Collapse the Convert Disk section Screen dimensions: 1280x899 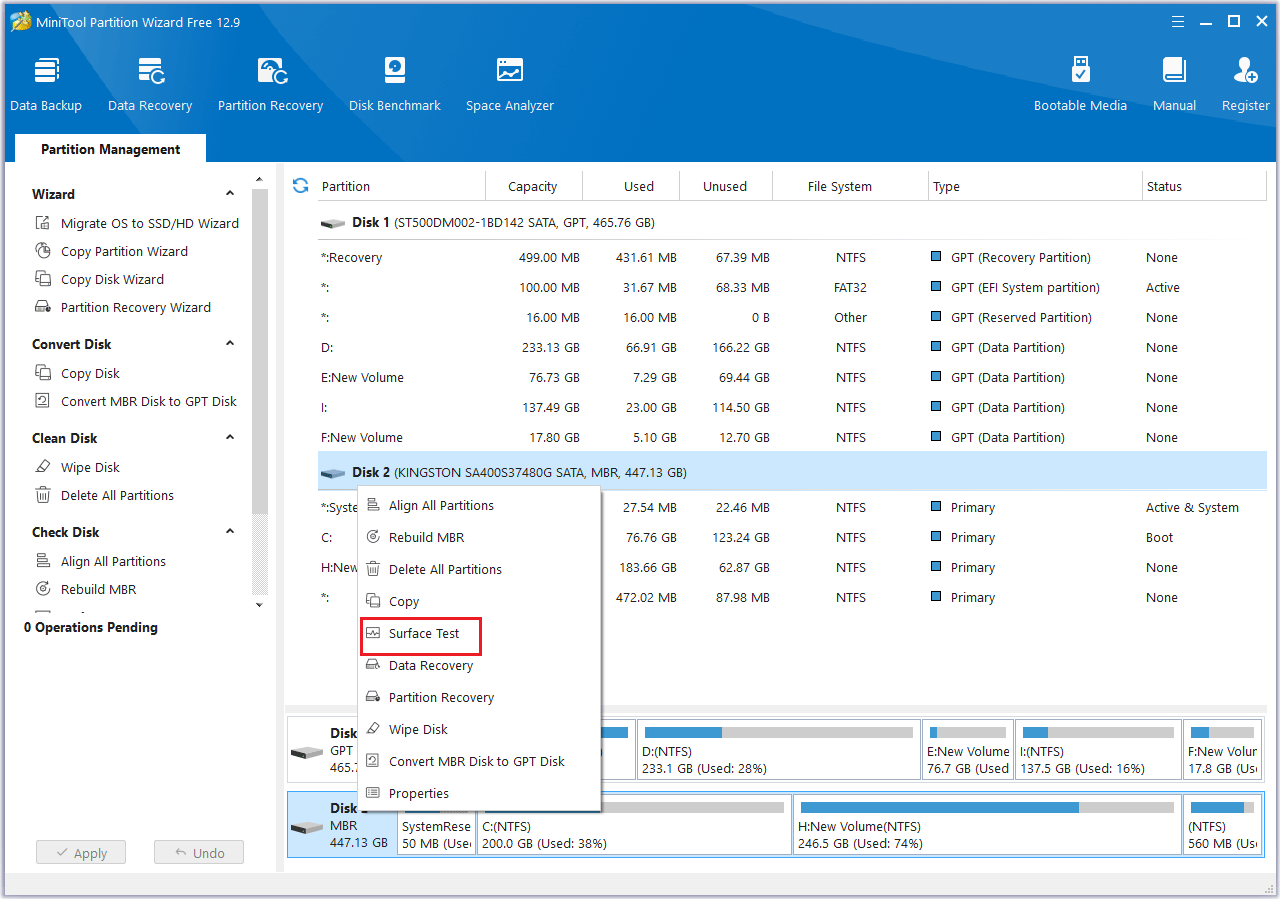tap(230, 344)
